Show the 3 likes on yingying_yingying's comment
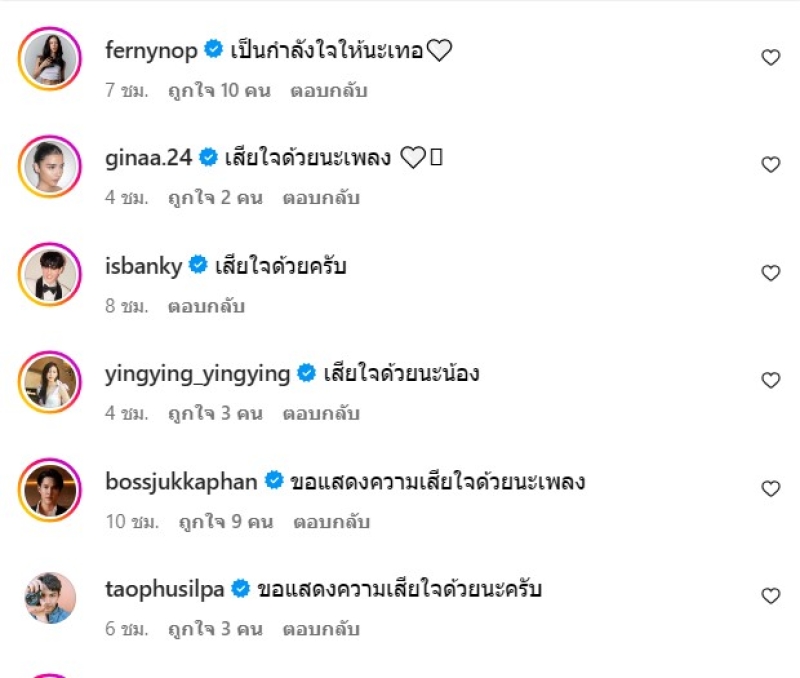The image size is (800, 678). pyautogui.click(x=214, y=414)
